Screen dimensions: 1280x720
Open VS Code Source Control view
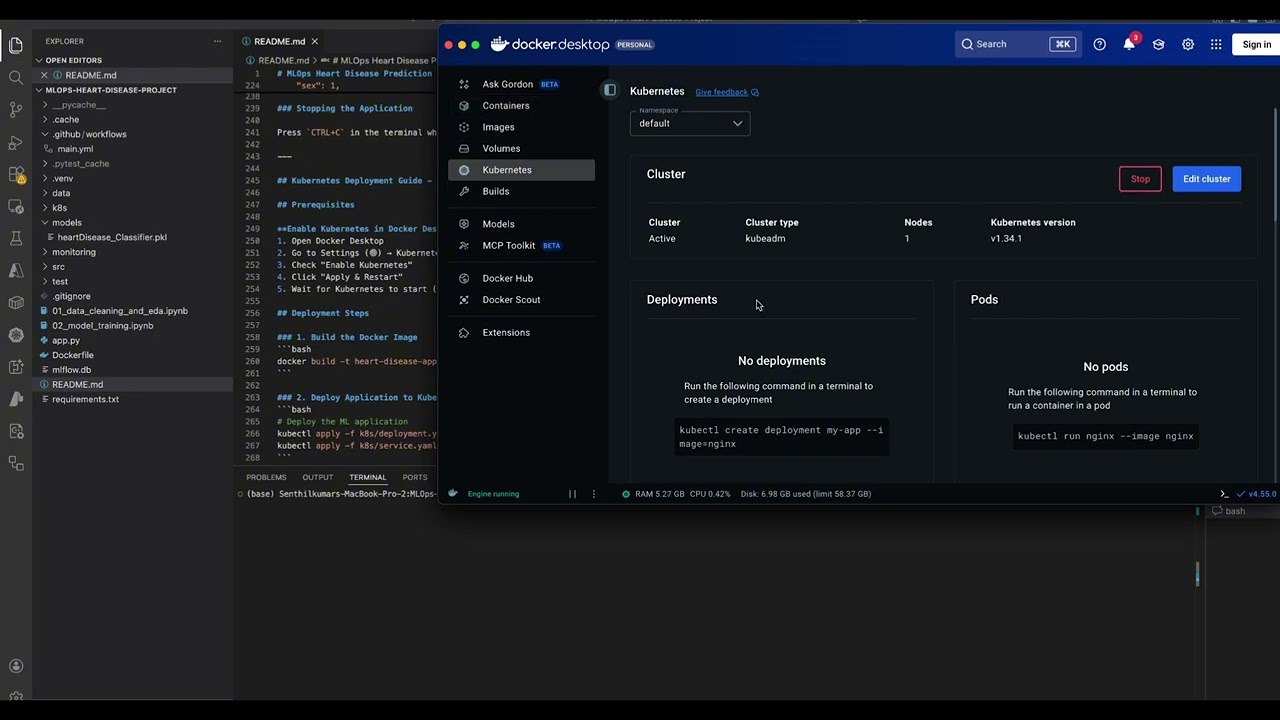(x=16, y=109)
